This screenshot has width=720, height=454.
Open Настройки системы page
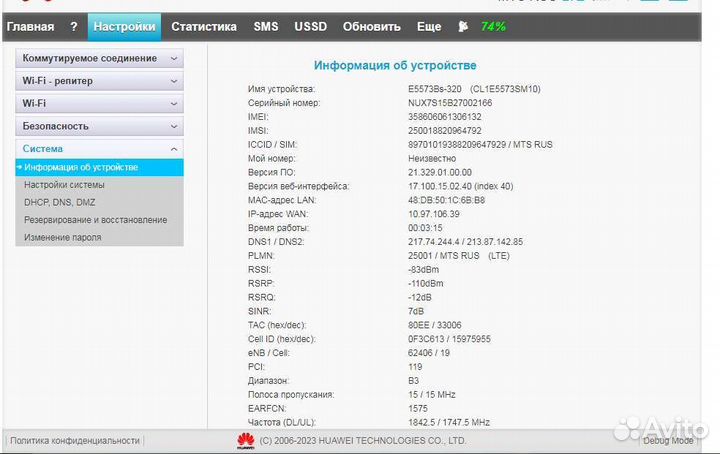point(64,185)
